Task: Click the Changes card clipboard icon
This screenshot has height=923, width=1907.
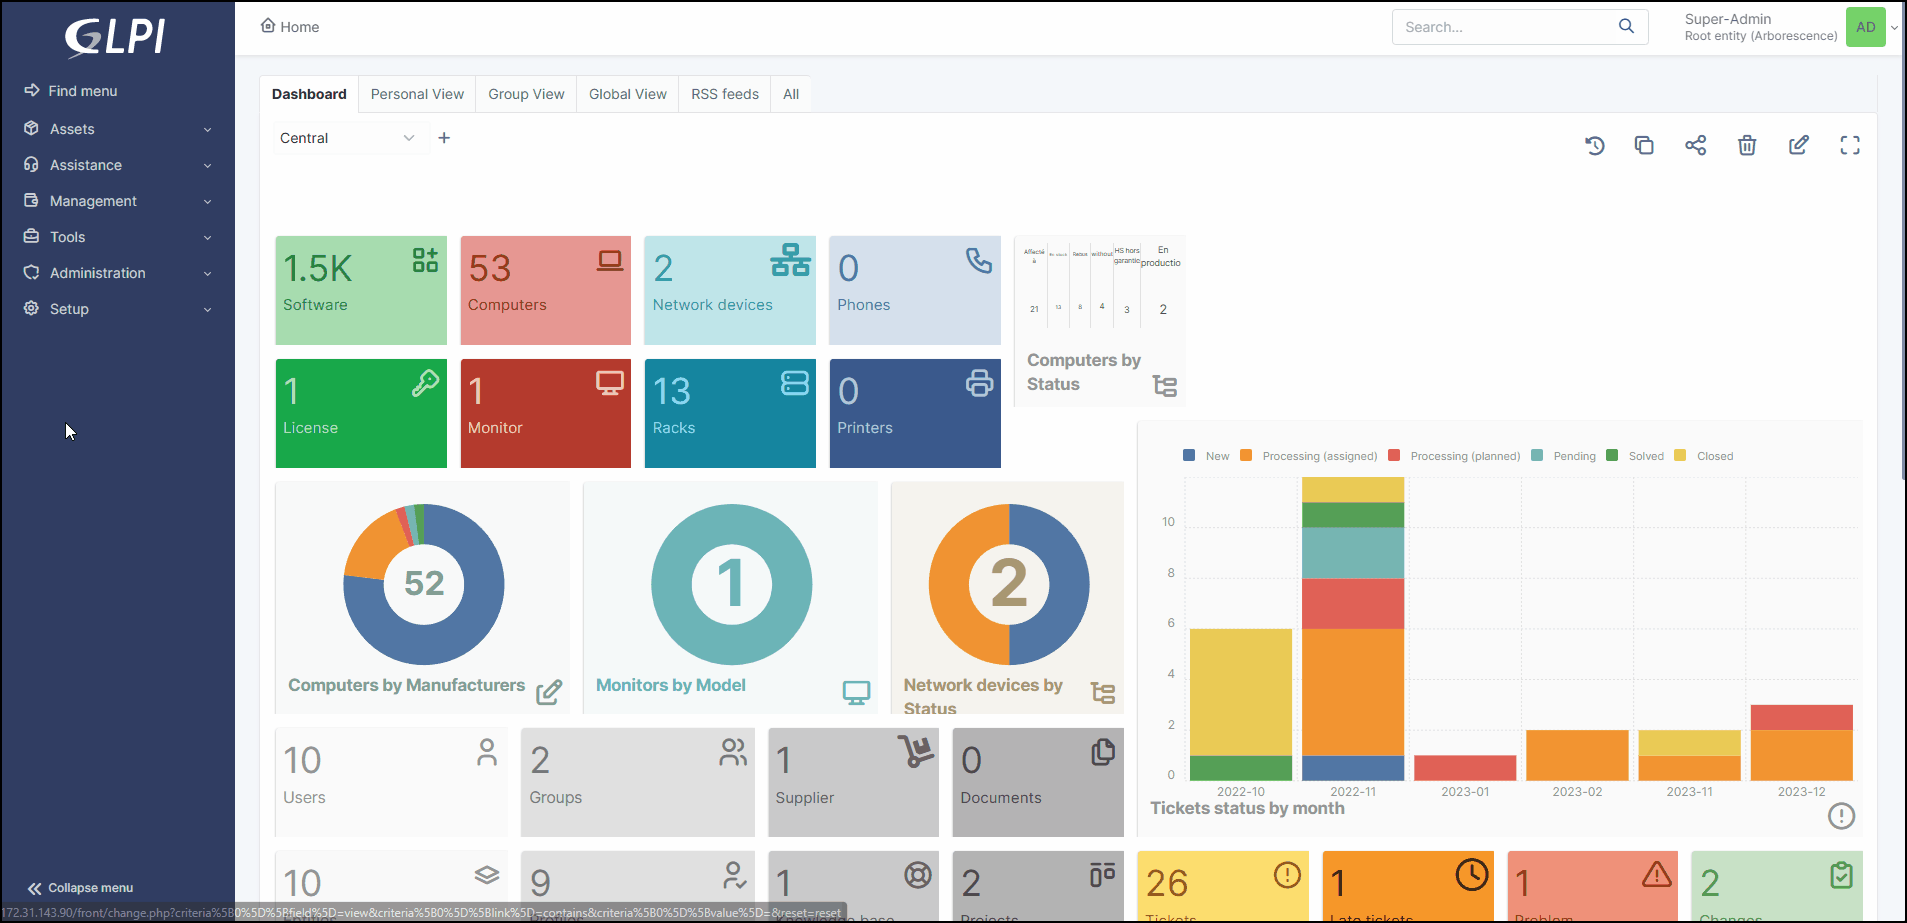Action: (1841, 875)
